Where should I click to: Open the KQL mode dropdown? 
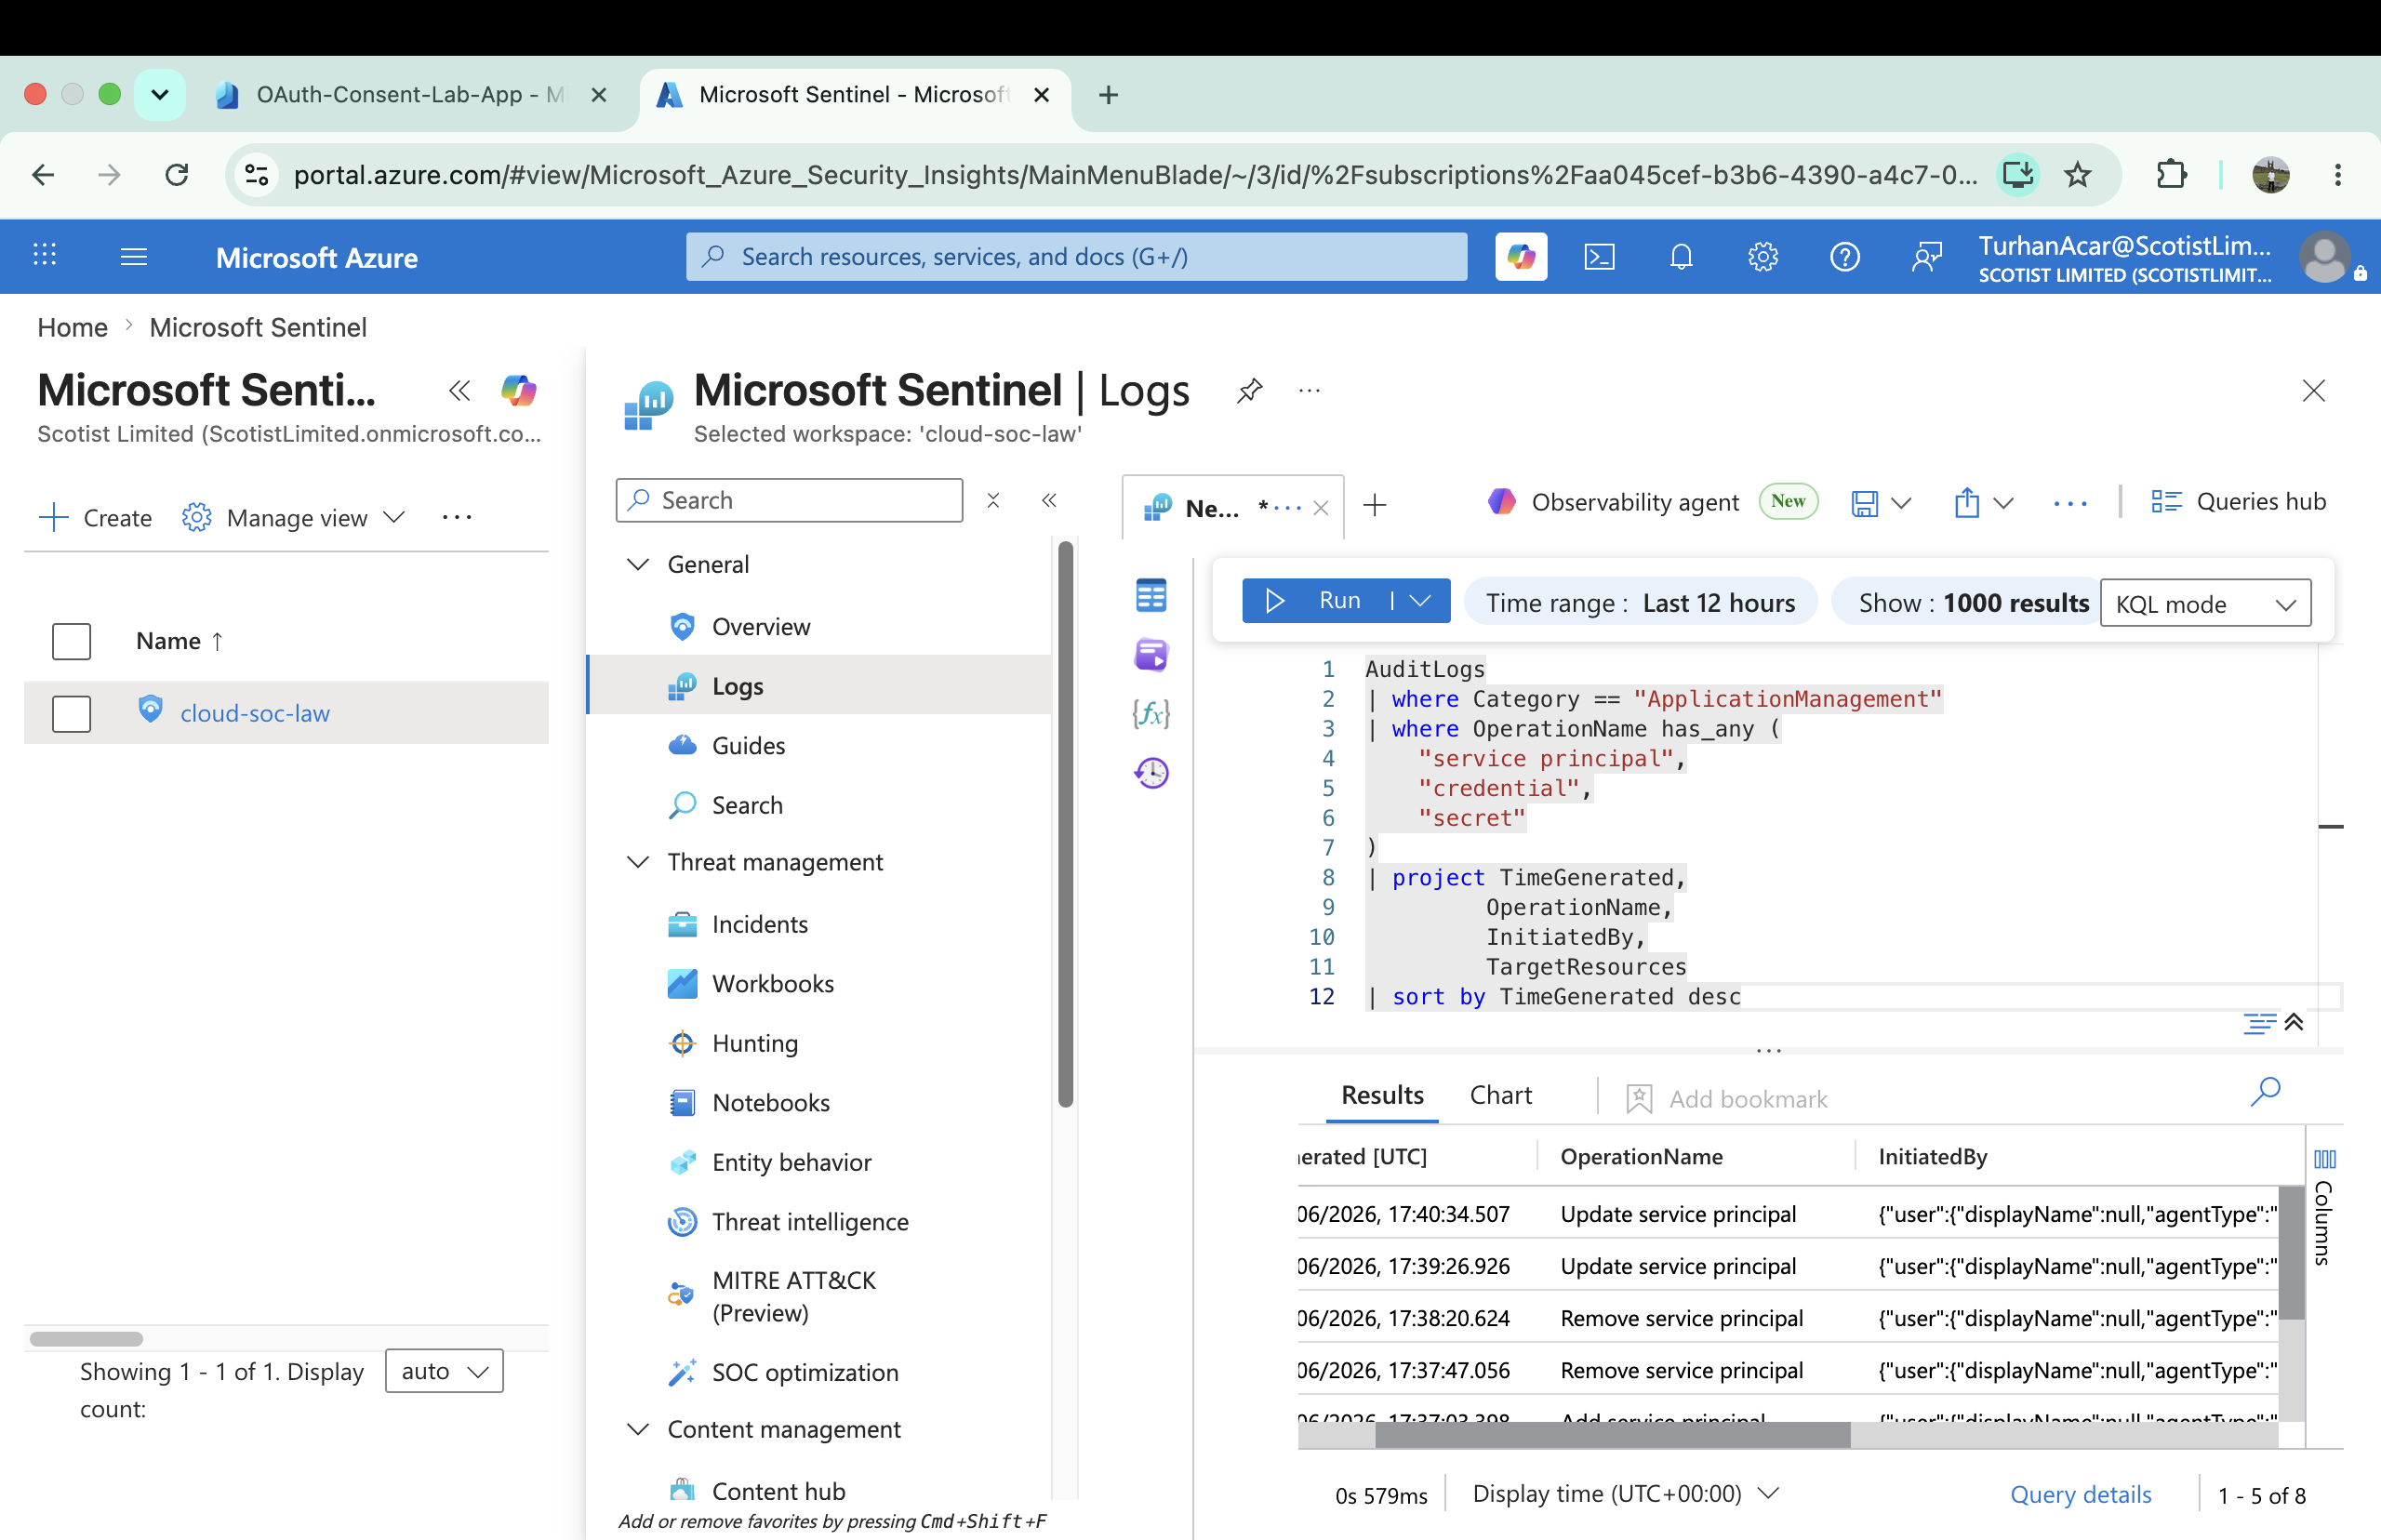pos(2206,603)
